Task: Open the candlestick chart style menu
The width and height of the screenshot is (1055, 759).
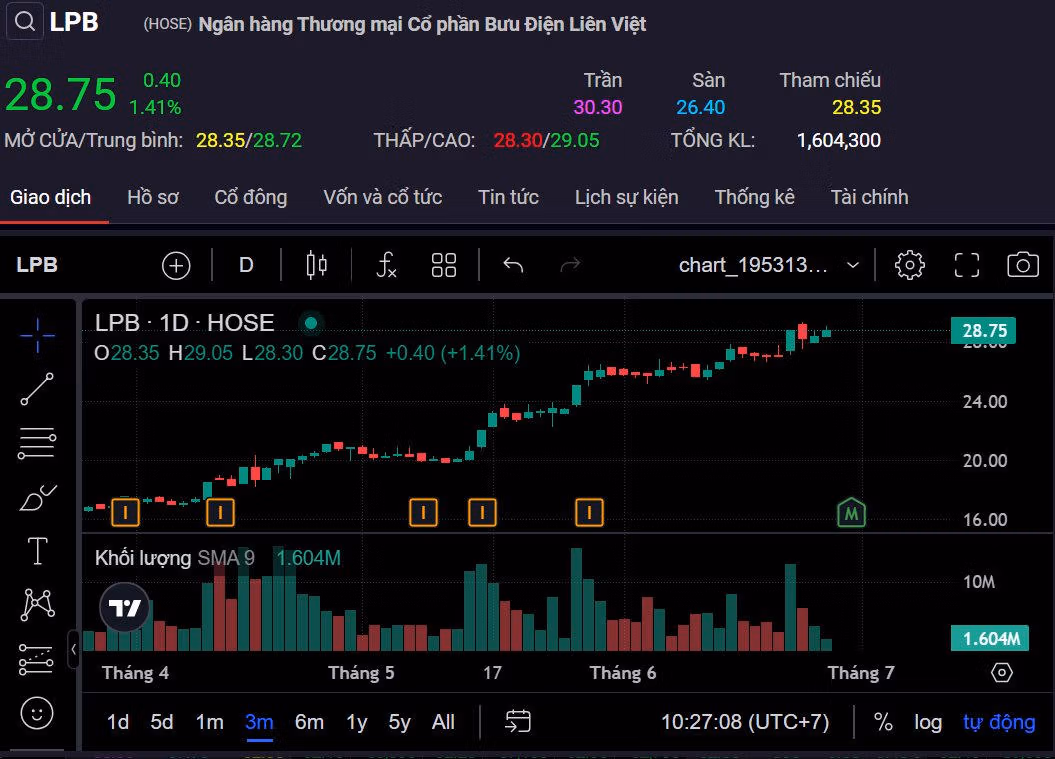Action: 317,265
